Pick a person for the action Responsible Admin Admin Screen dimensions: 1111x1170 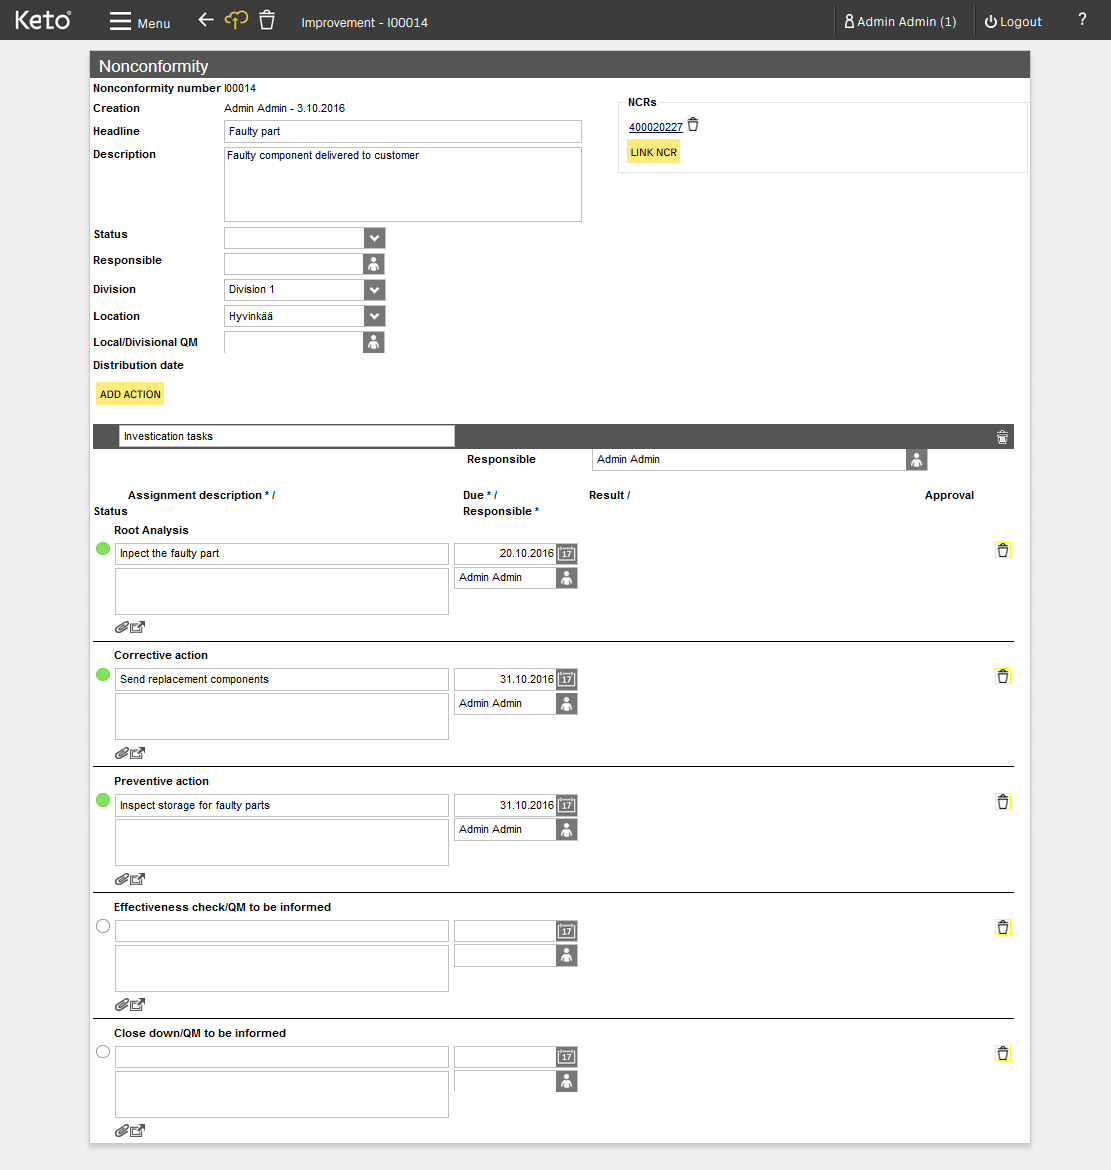(x=916, y=460)
